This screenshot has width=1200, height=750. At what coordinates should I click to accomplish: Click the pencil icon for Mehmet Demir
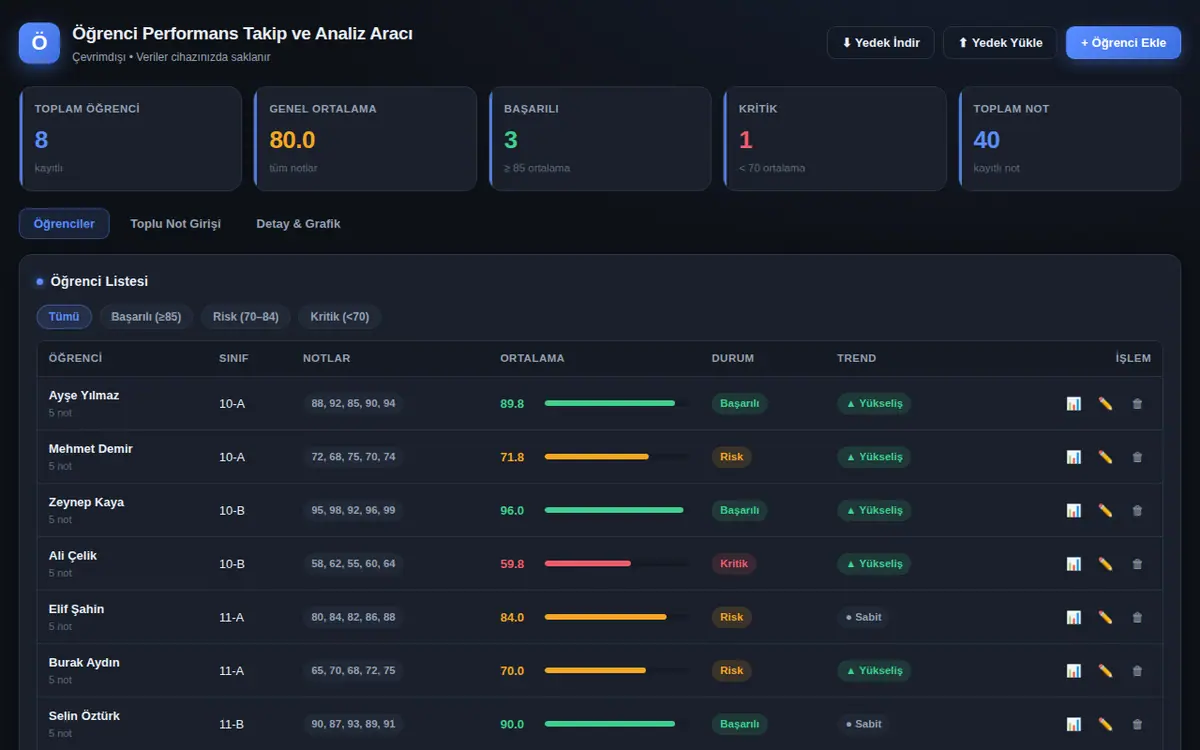(x=1105, y=457)
